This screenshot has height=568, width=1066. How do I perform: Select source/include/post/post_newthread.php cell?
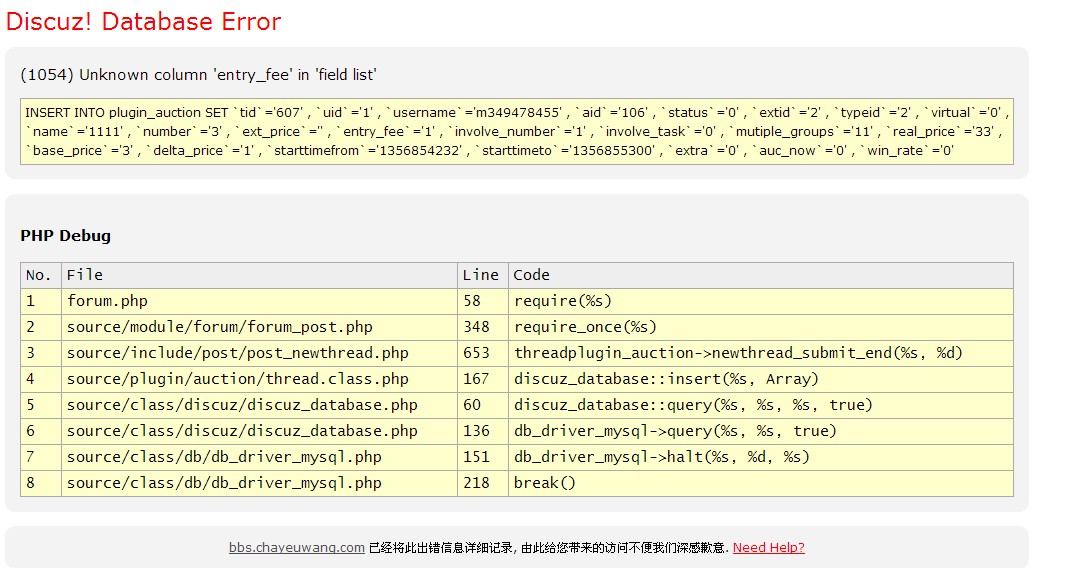point(259,353)
